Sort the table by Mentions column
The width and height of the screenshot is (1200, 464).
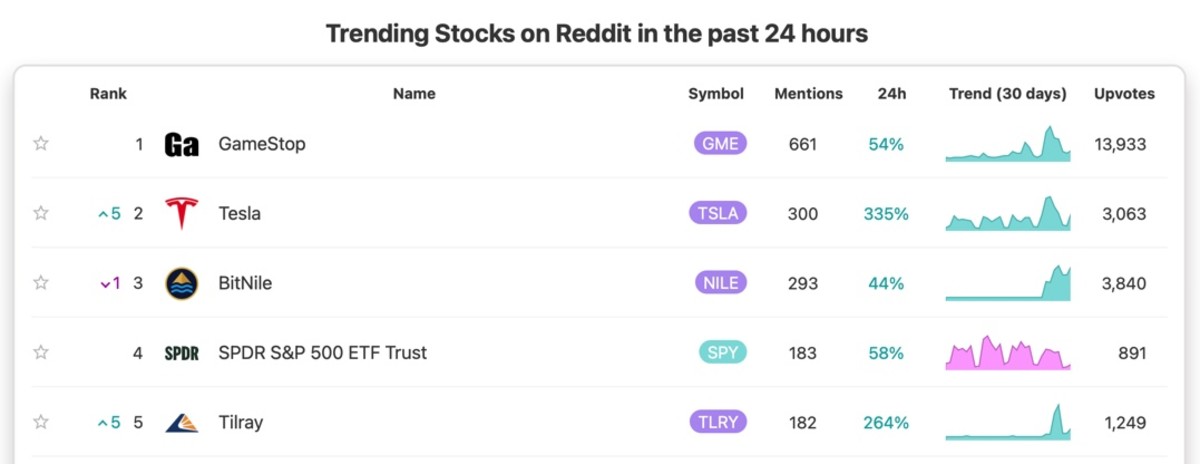(x=808, y=94)
